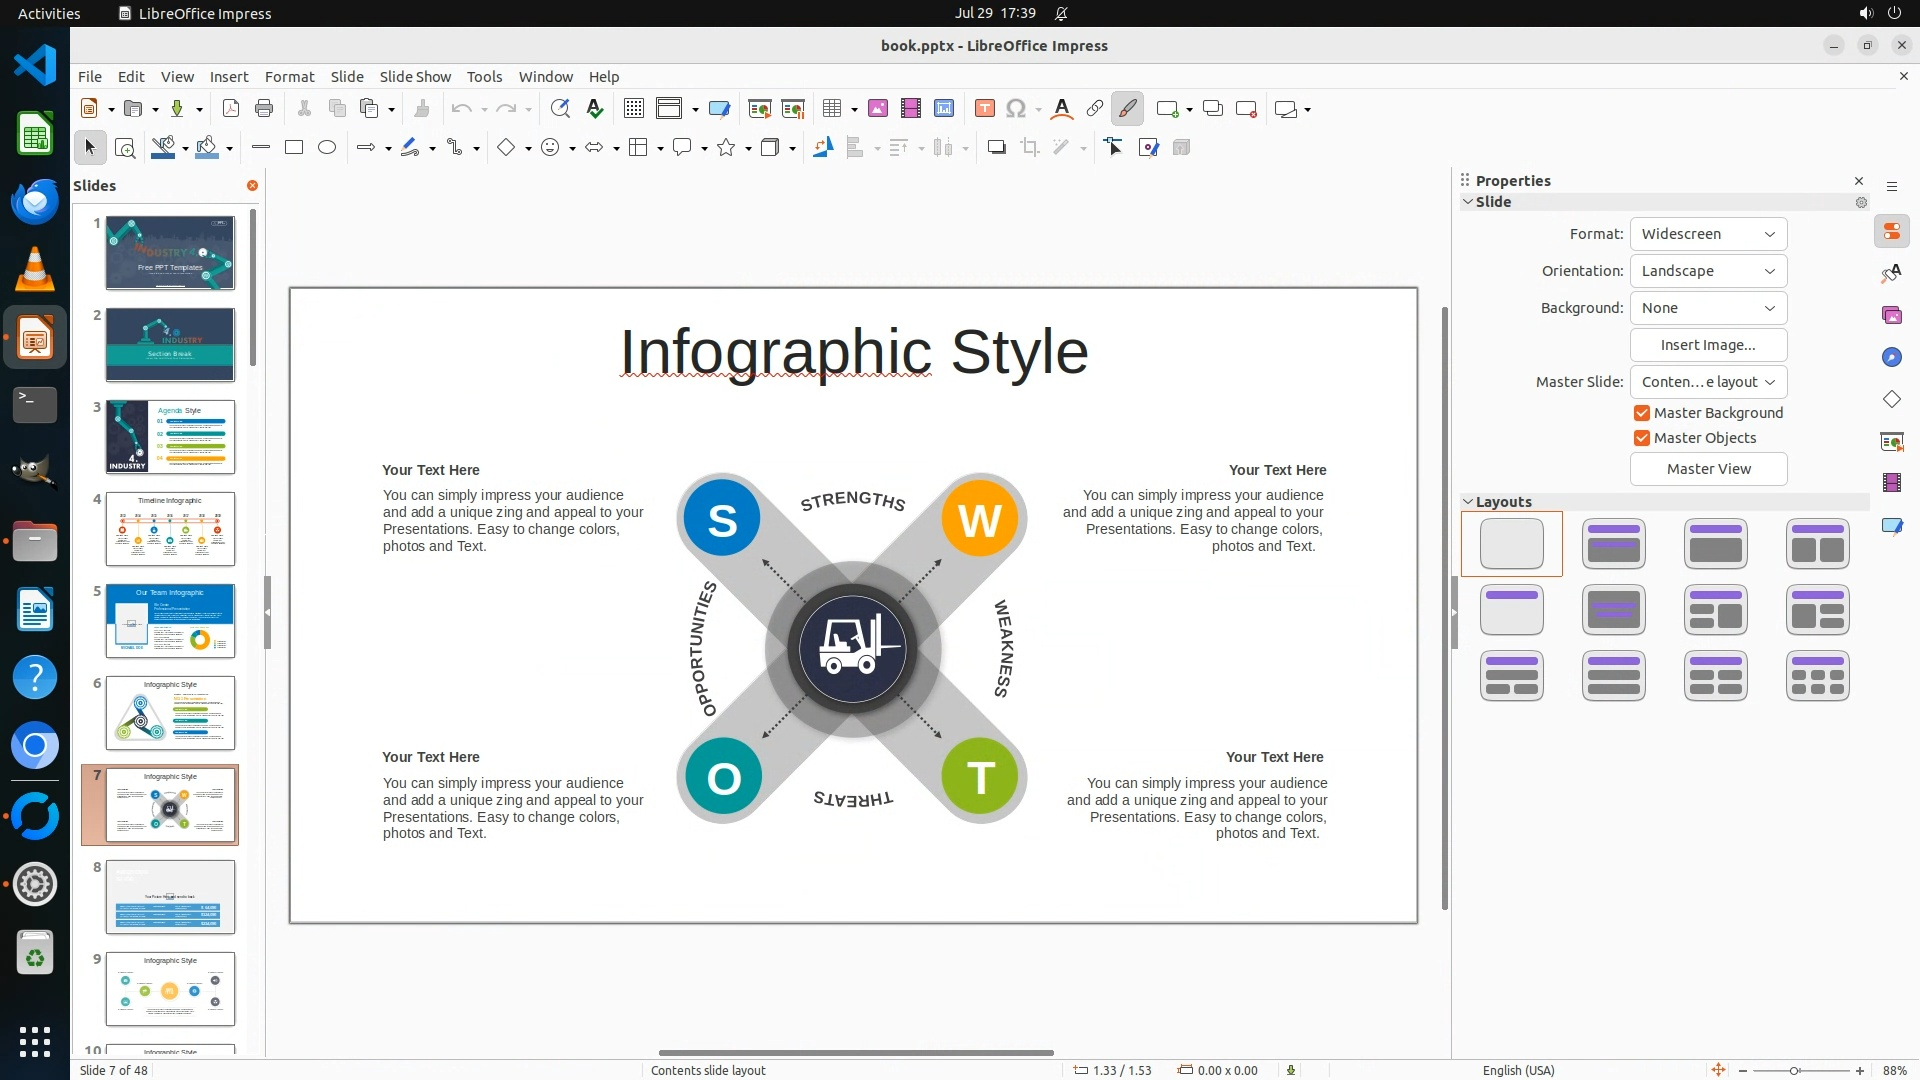Uncheck the Master Background checkbox
The height and width of the screenshot is (1080, 1920).
(x=1642, y=413)
